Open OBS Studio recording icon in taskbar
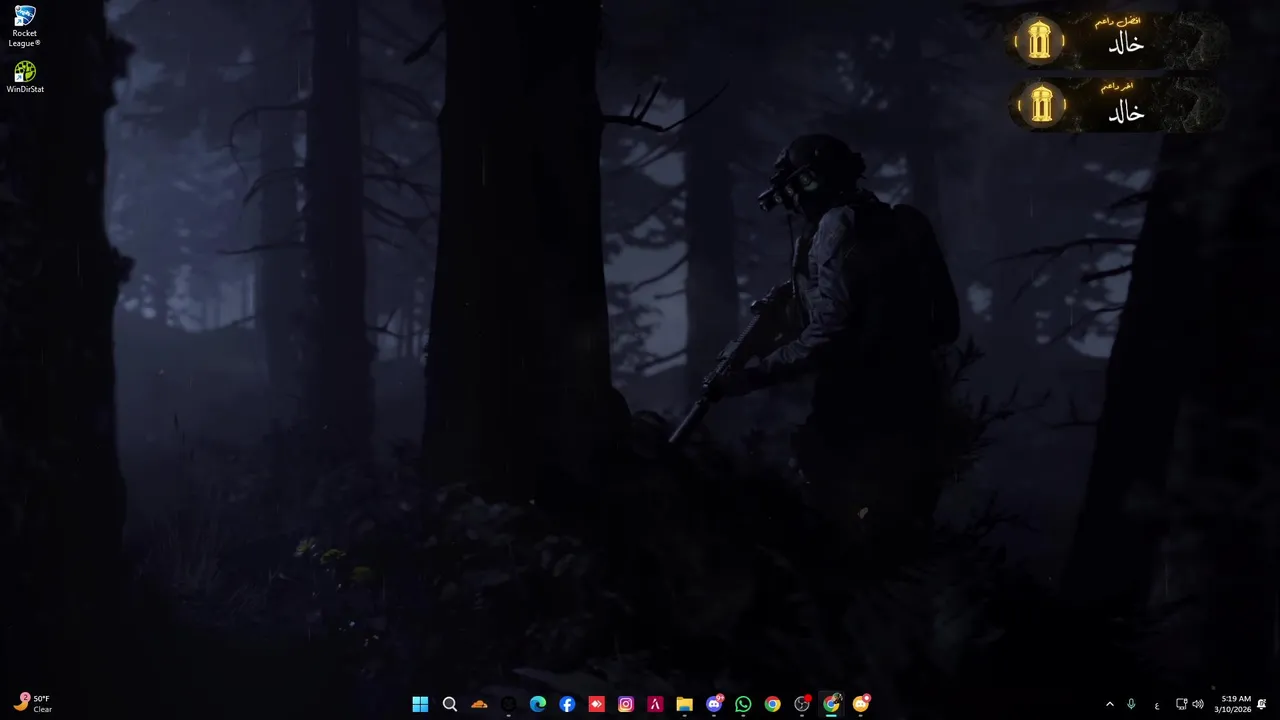The height and width of the screenshot is (720, 1280). pos(802,704)
